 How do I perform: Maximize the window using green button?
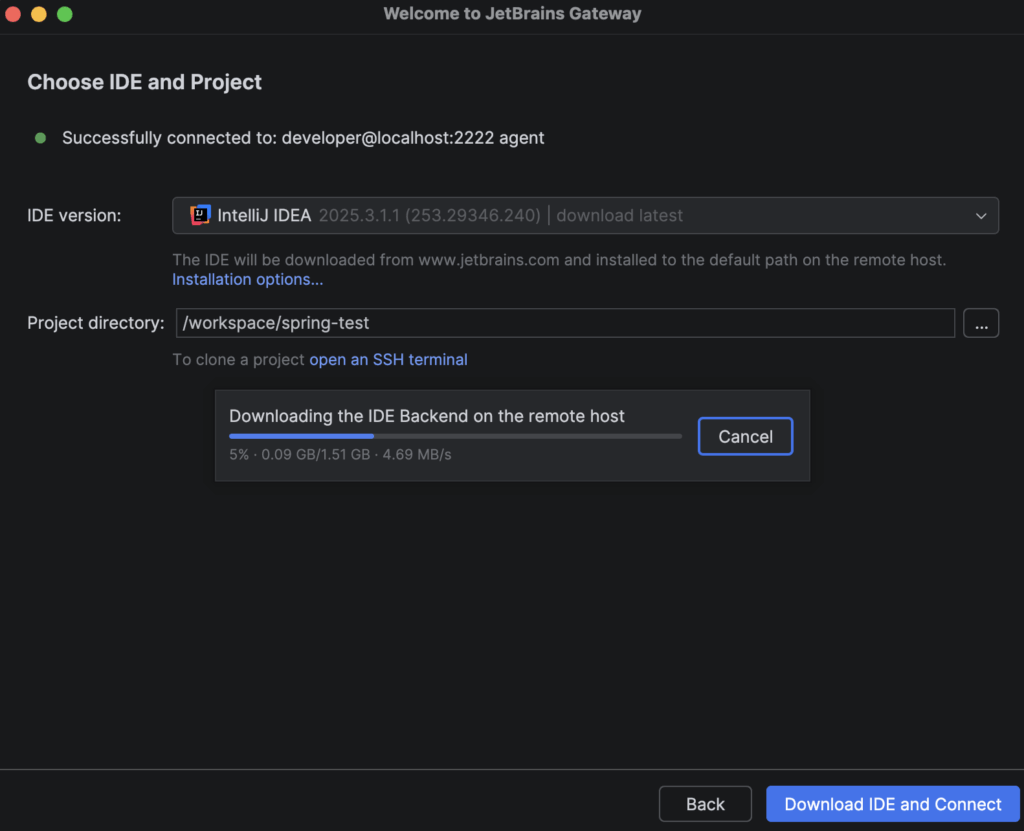click(65, 14)
